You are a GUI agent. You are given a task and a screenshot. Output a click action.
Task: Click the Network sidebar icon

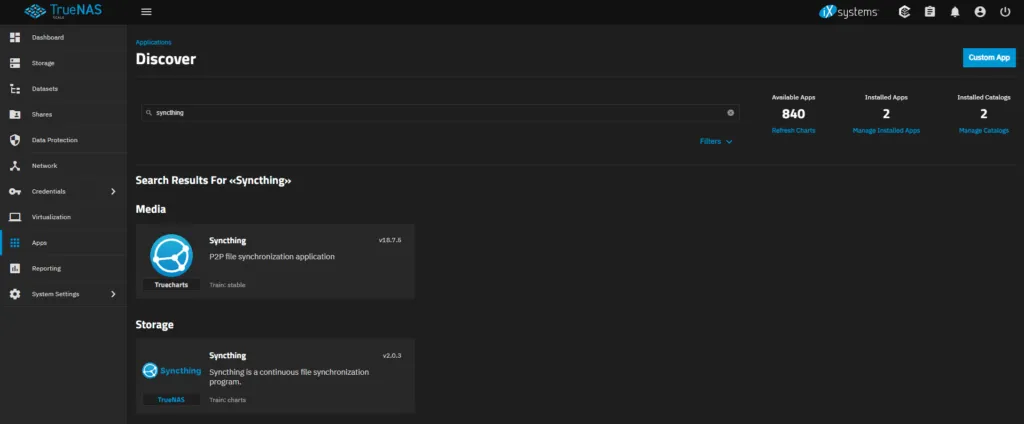(x=15, y=166)
